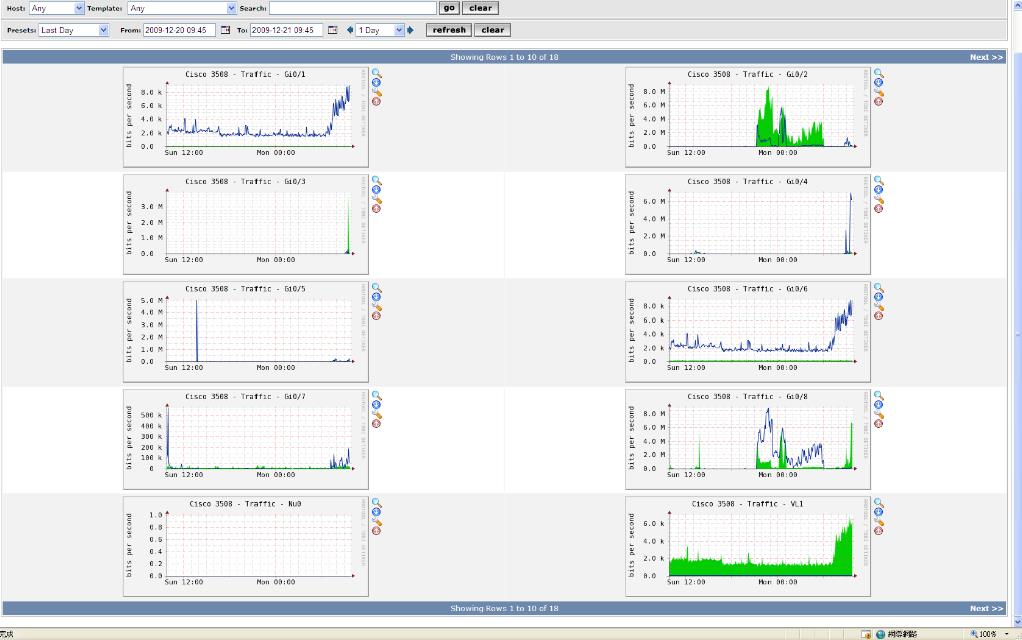The image size is (1022, 640).
Task: Open the To date calendar picker
Action: (333, 30)
